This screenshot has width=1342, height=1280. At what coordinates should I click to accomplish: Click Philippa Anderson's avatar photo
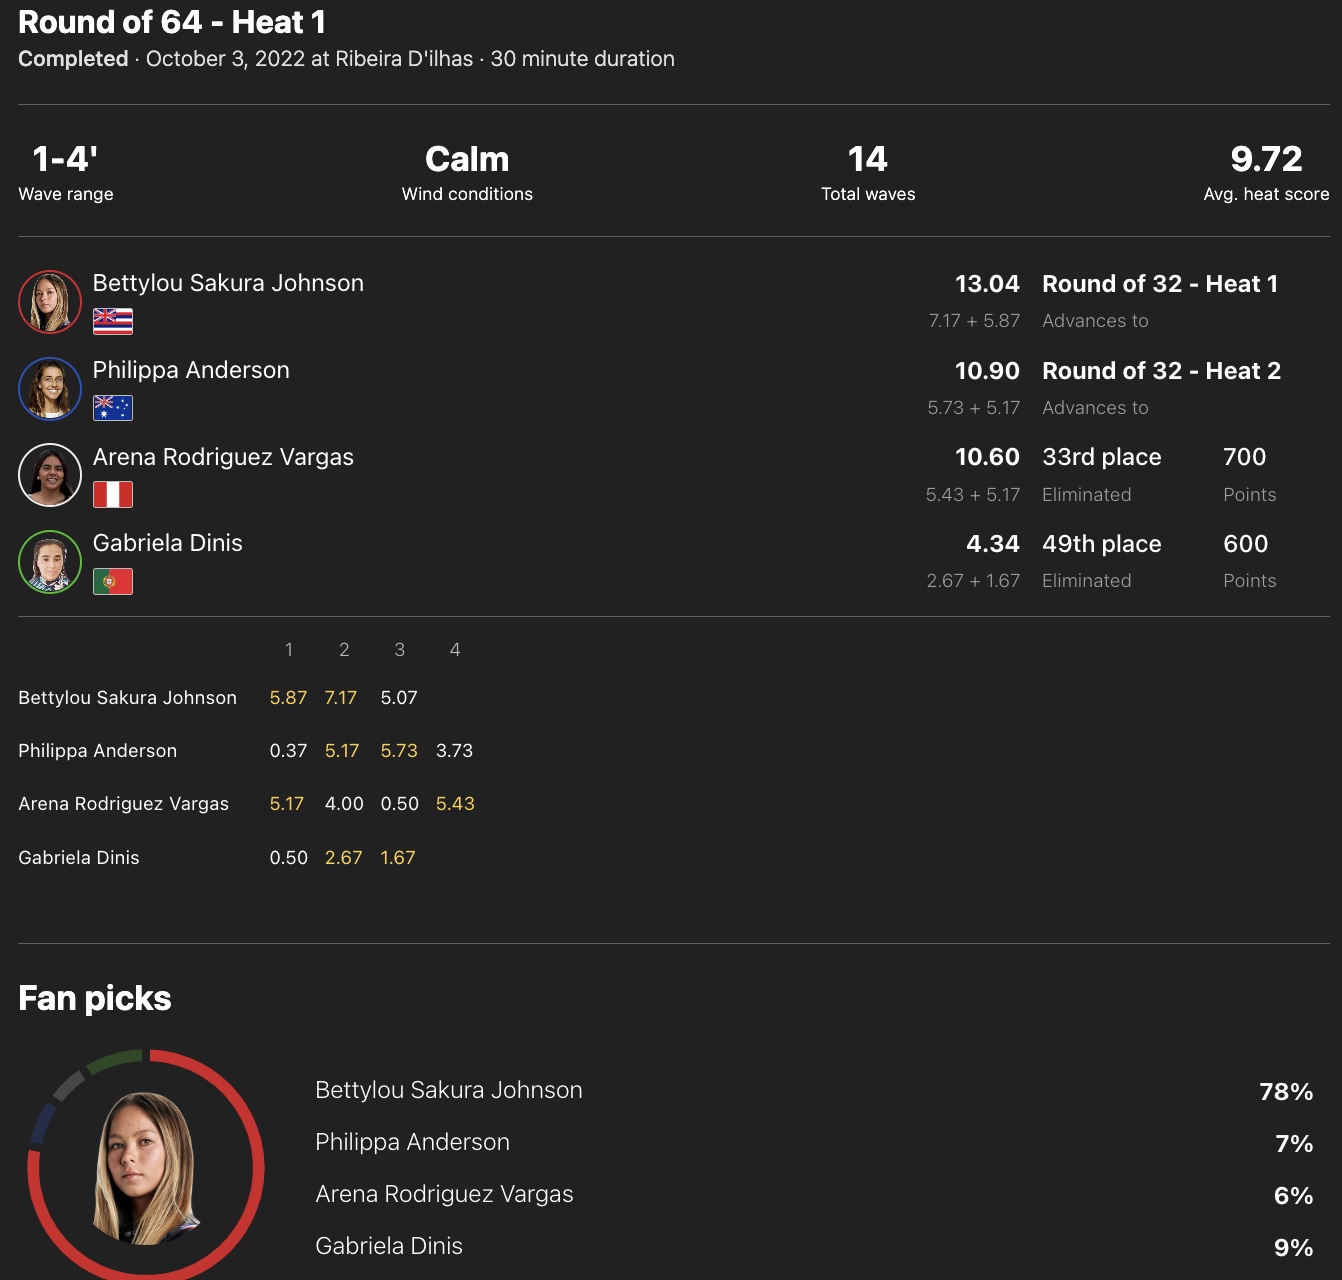[x=50, y=389]
